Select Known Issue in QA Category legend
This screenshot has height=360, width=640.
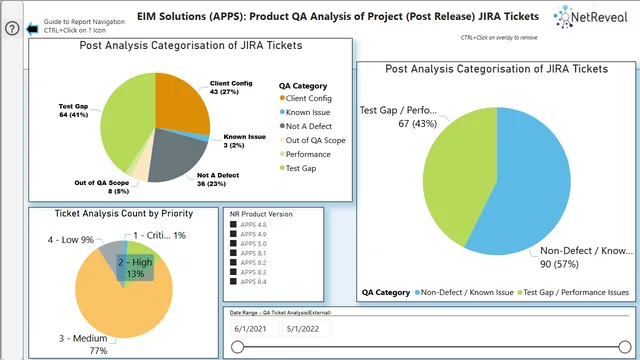pos(304,112)
